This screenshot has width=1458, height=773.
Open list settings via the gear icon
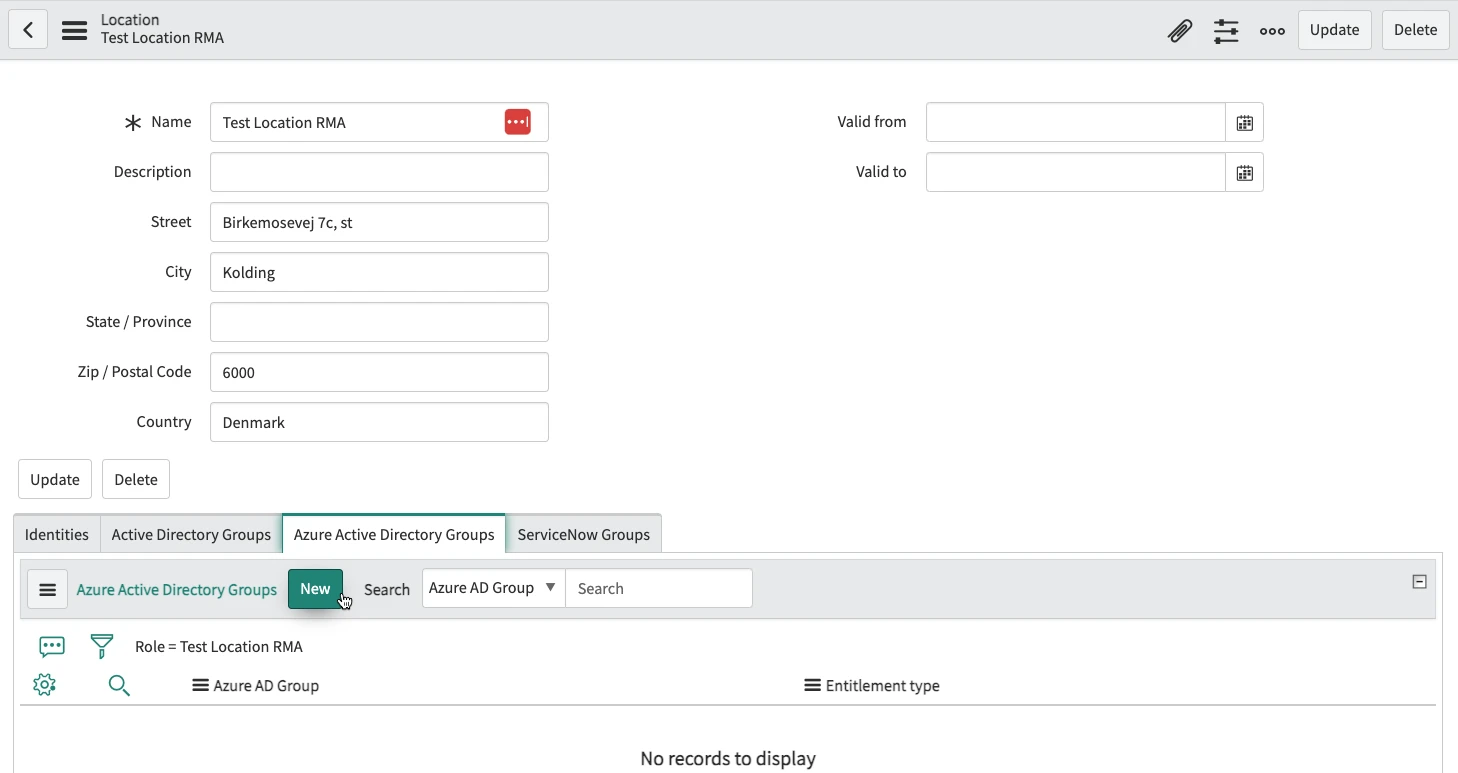44,684
